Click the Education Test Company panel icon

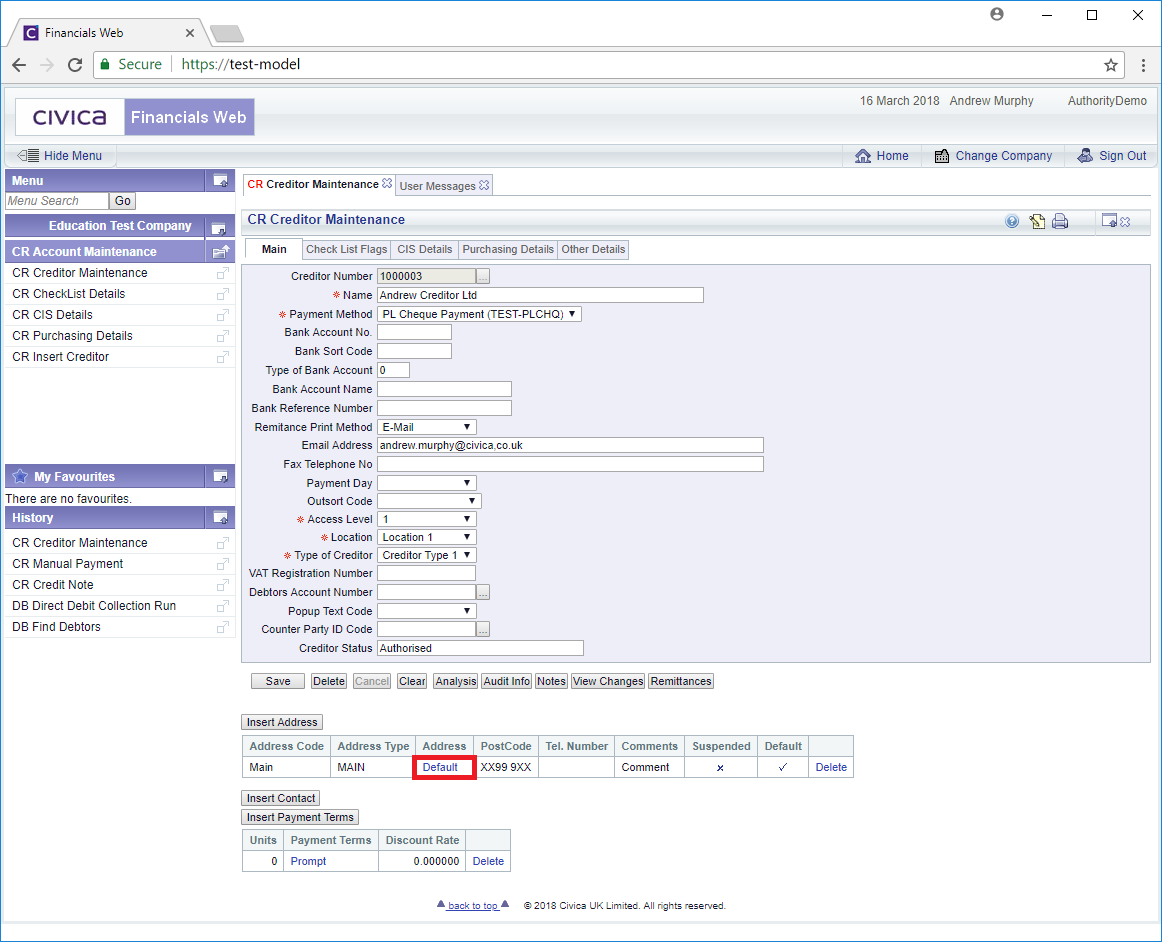coord(219,228)
